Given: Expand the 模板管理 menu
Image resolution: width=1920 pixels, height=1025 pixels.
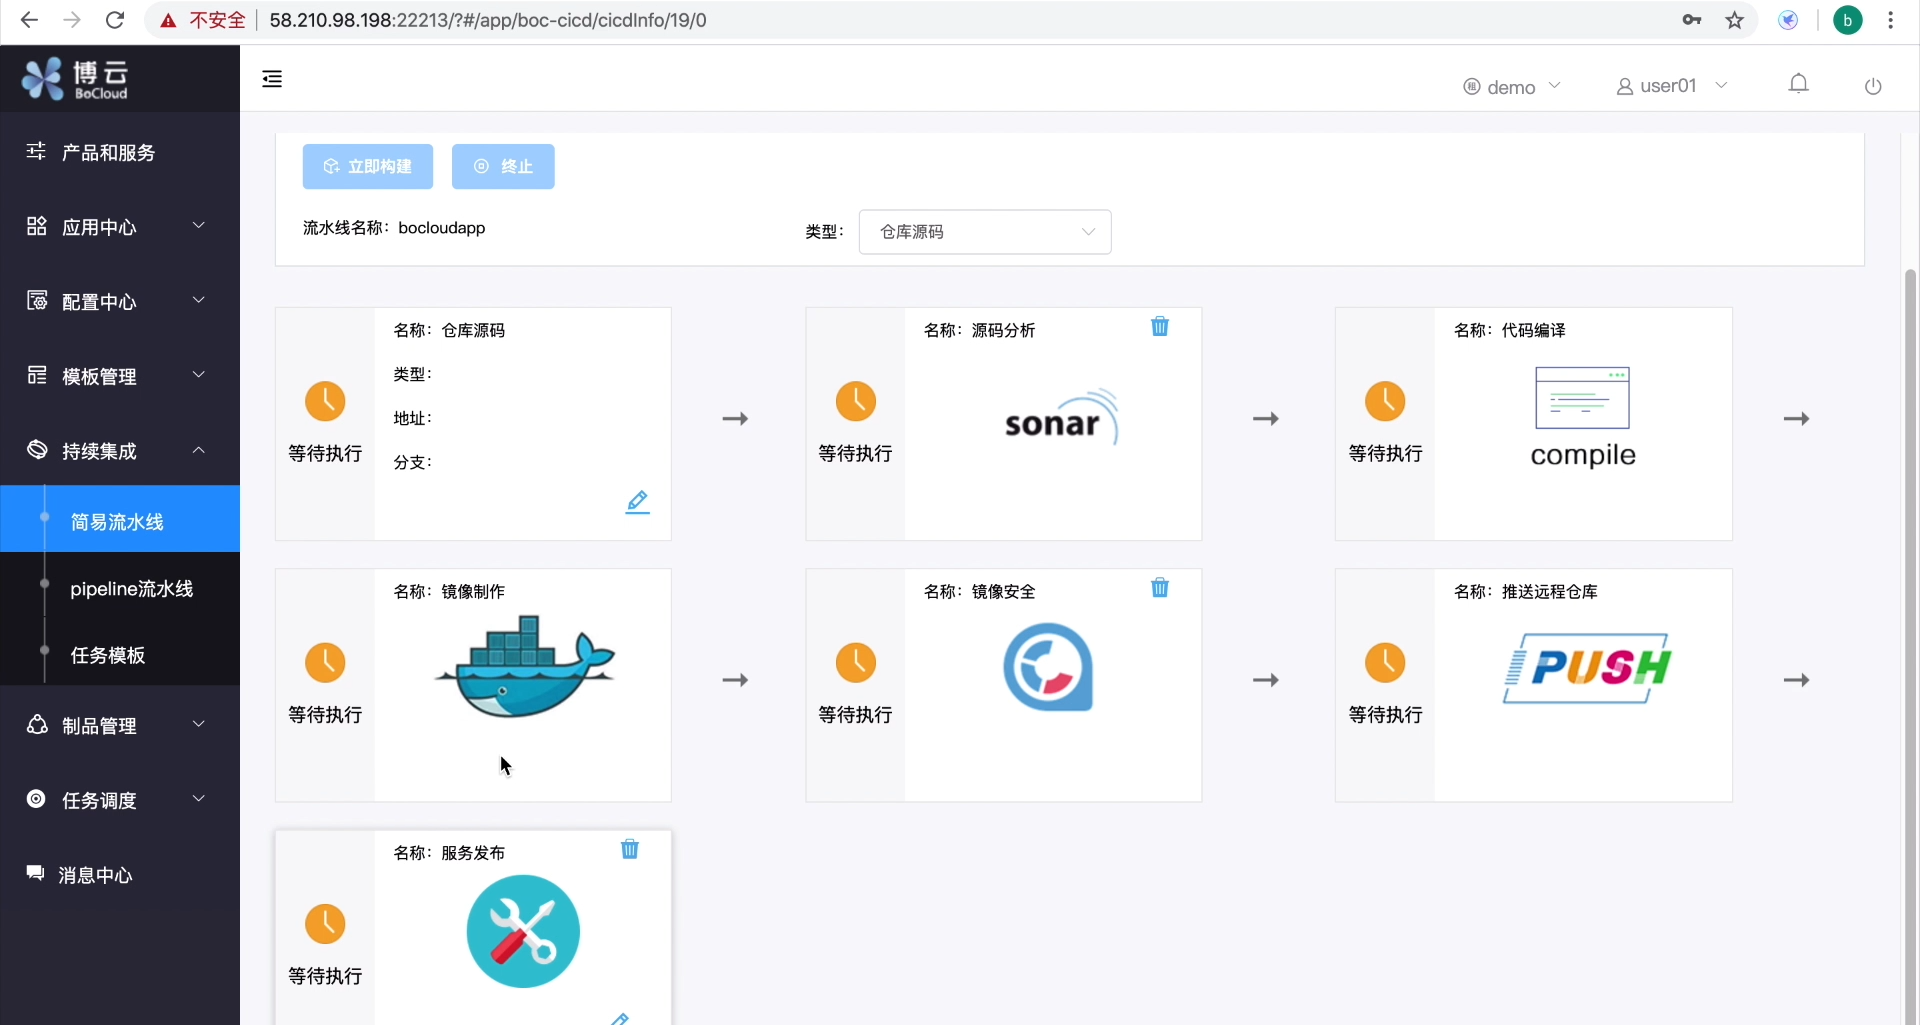Looking at the screenshot, I should pyautogui.click(x=120, y=376).
